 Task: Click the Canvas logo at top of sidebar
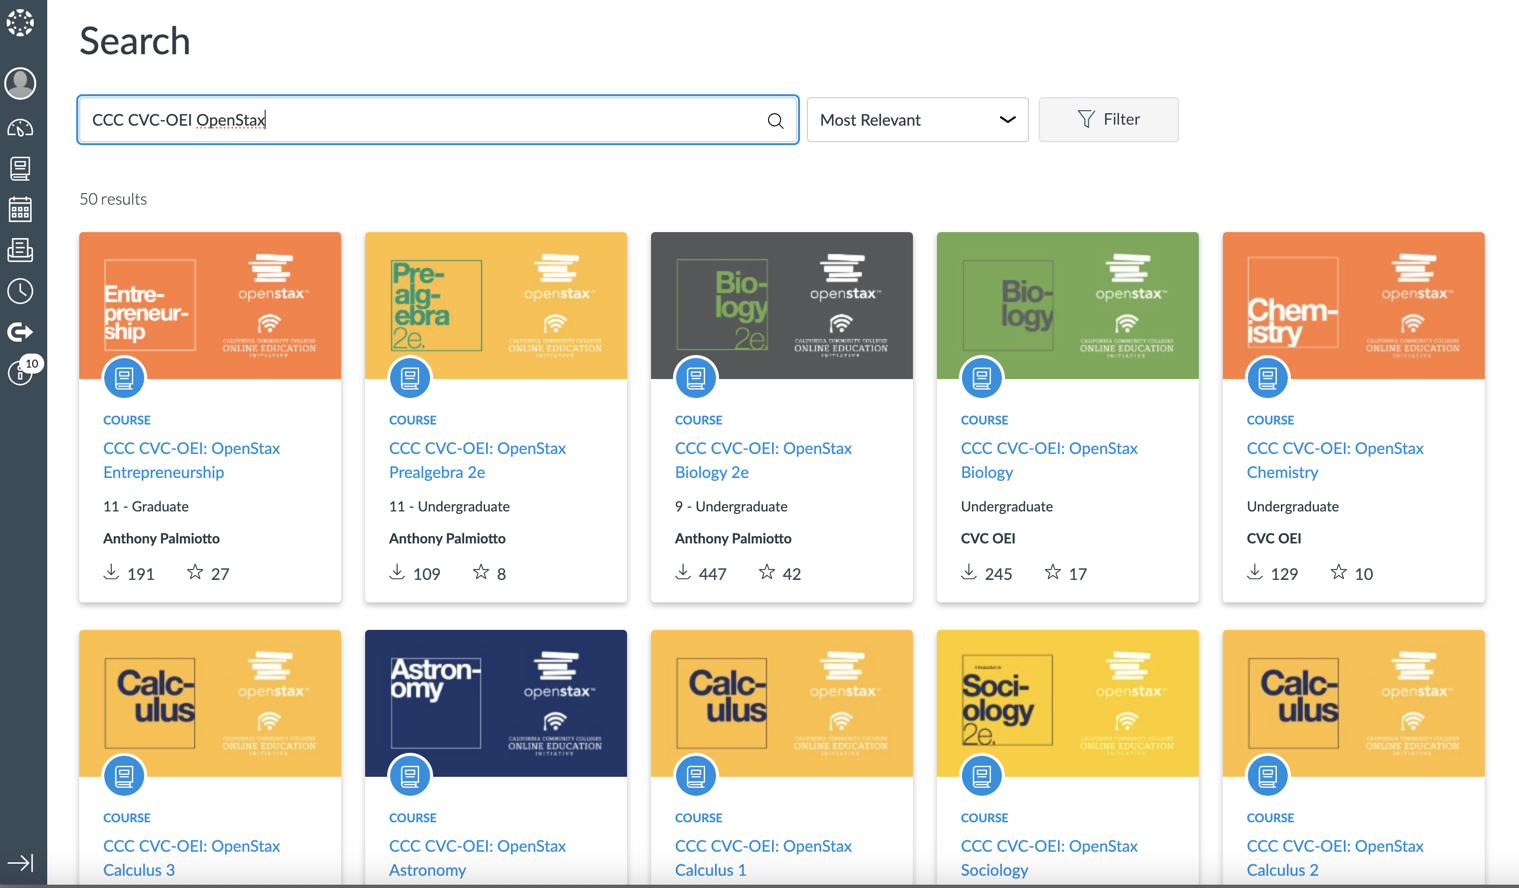pyautogui.click(x=21, y=22)
